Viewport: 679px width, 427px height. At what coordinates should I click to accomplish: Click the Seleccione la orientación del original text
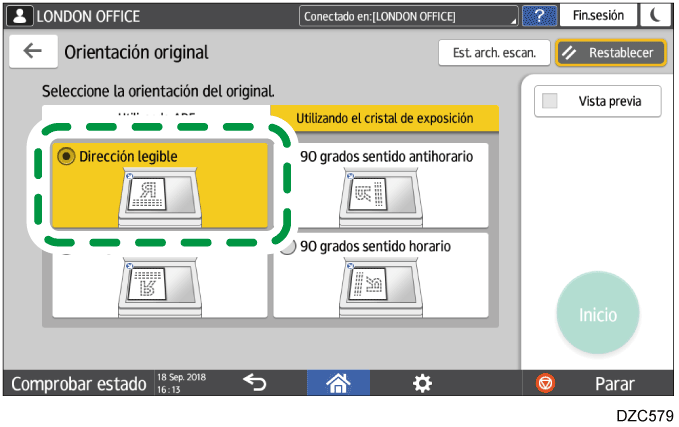[x=158, y=91]
